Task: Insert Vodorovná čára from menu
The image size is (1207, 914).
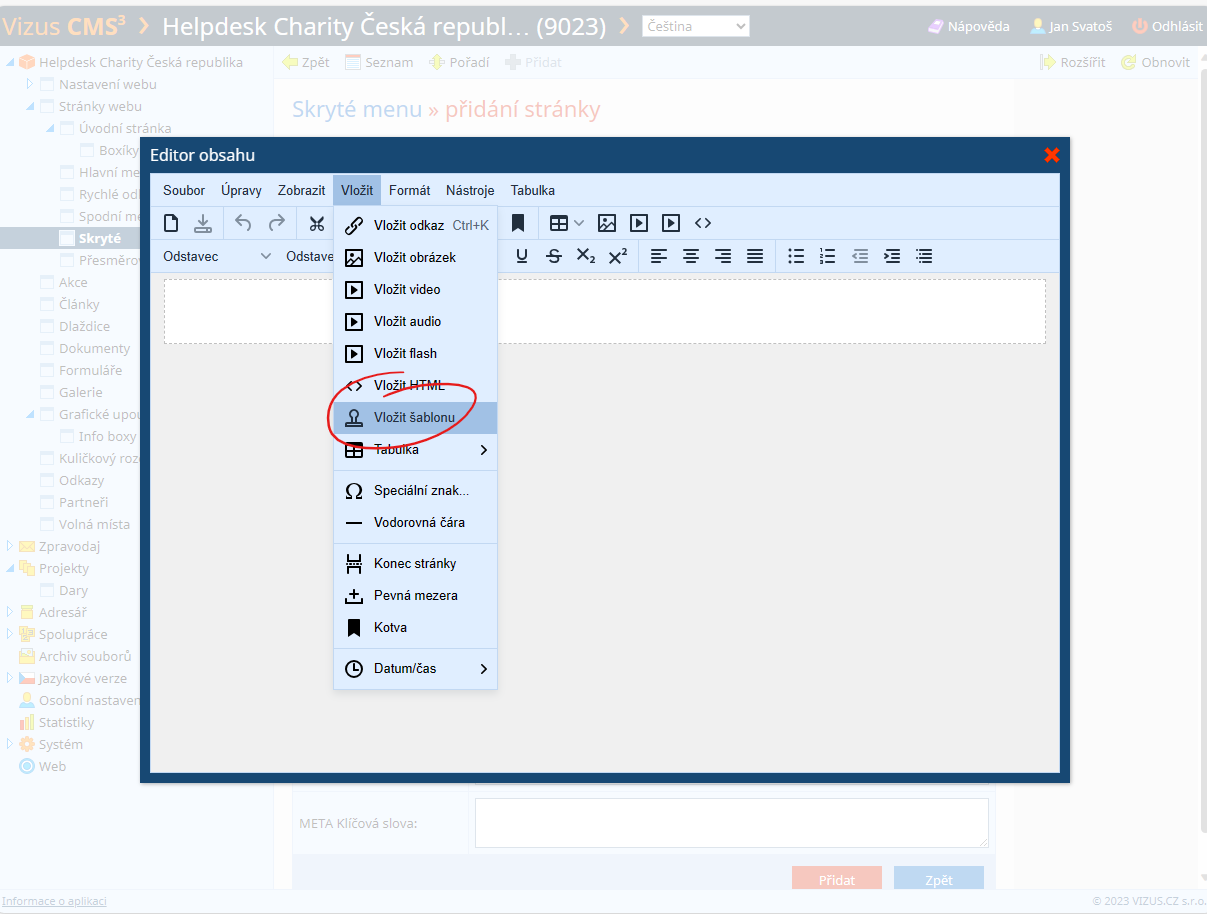Action: coord(415,523)
